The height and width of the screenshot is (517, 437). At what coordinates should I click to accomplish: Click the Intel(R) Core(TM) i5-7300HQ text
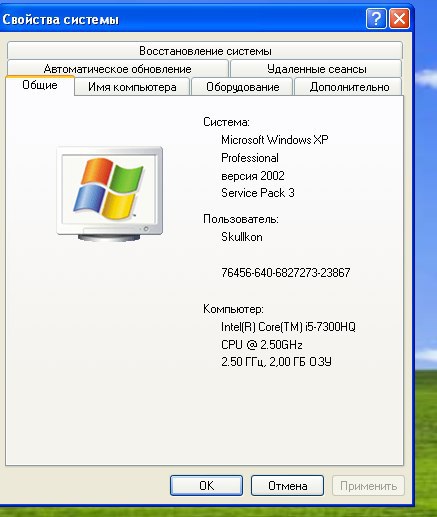click(x=288, y=327)
